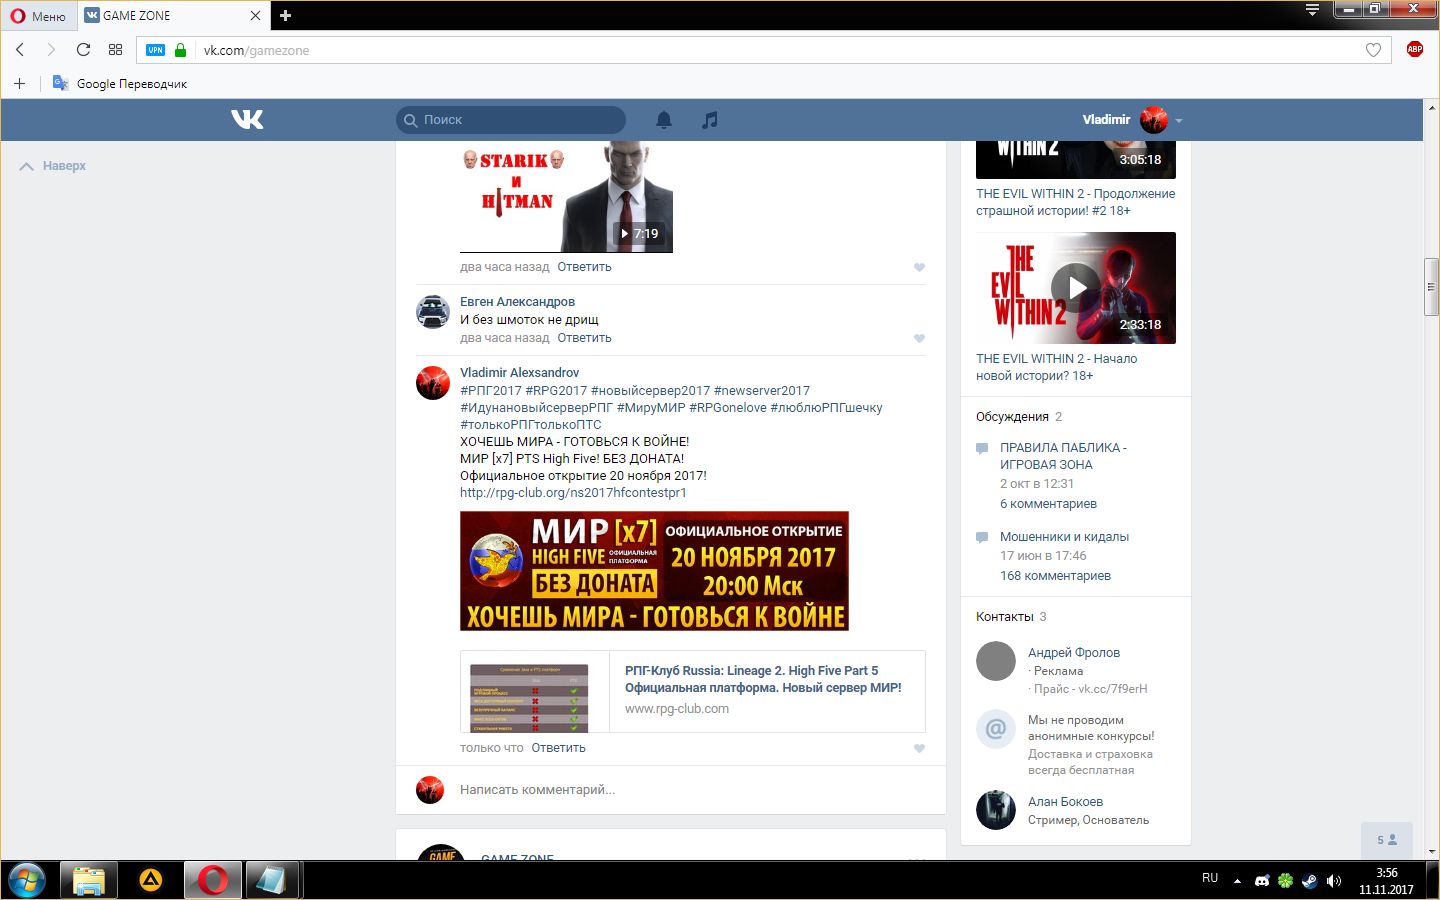
Task: Add bookmark with bookmarks bar plus
Action: tap(19, 83)
